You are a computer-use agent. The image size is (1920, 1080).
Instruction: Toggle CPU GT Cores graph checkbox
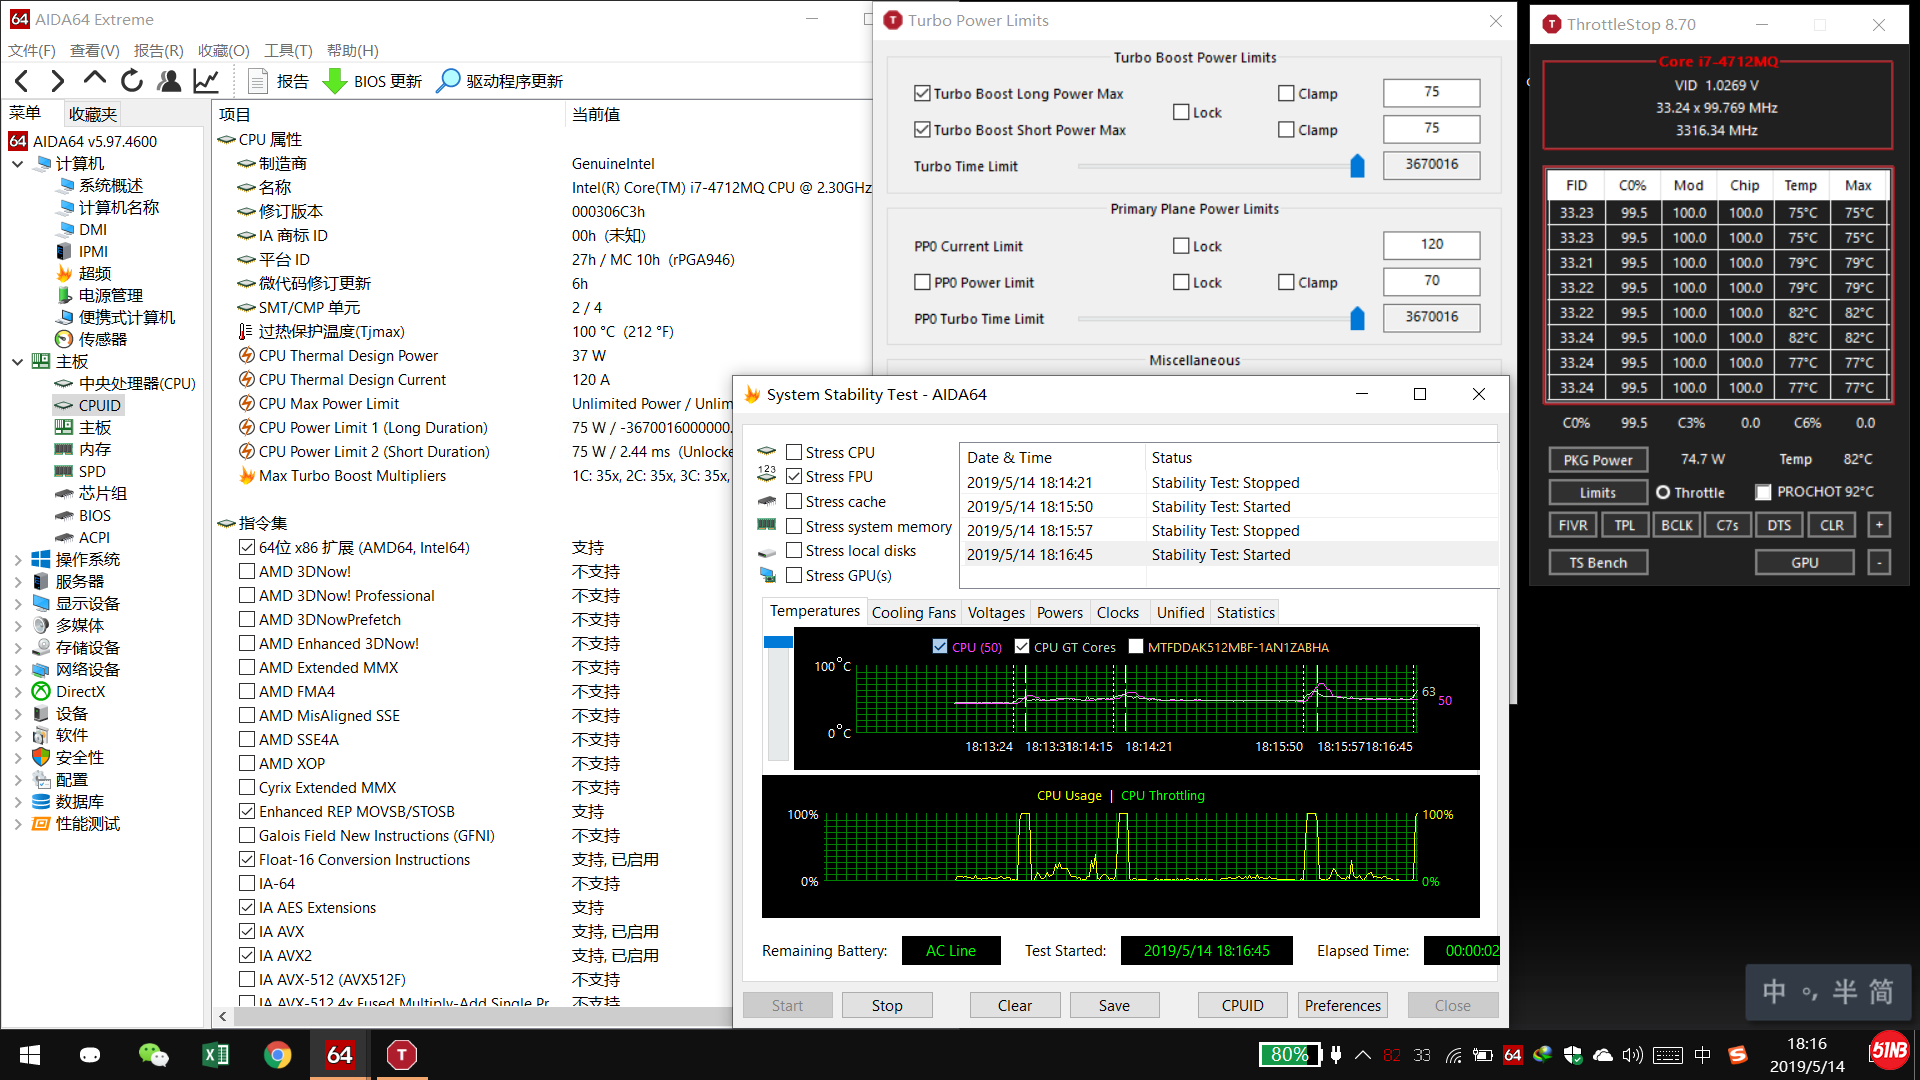(1022, 647)
